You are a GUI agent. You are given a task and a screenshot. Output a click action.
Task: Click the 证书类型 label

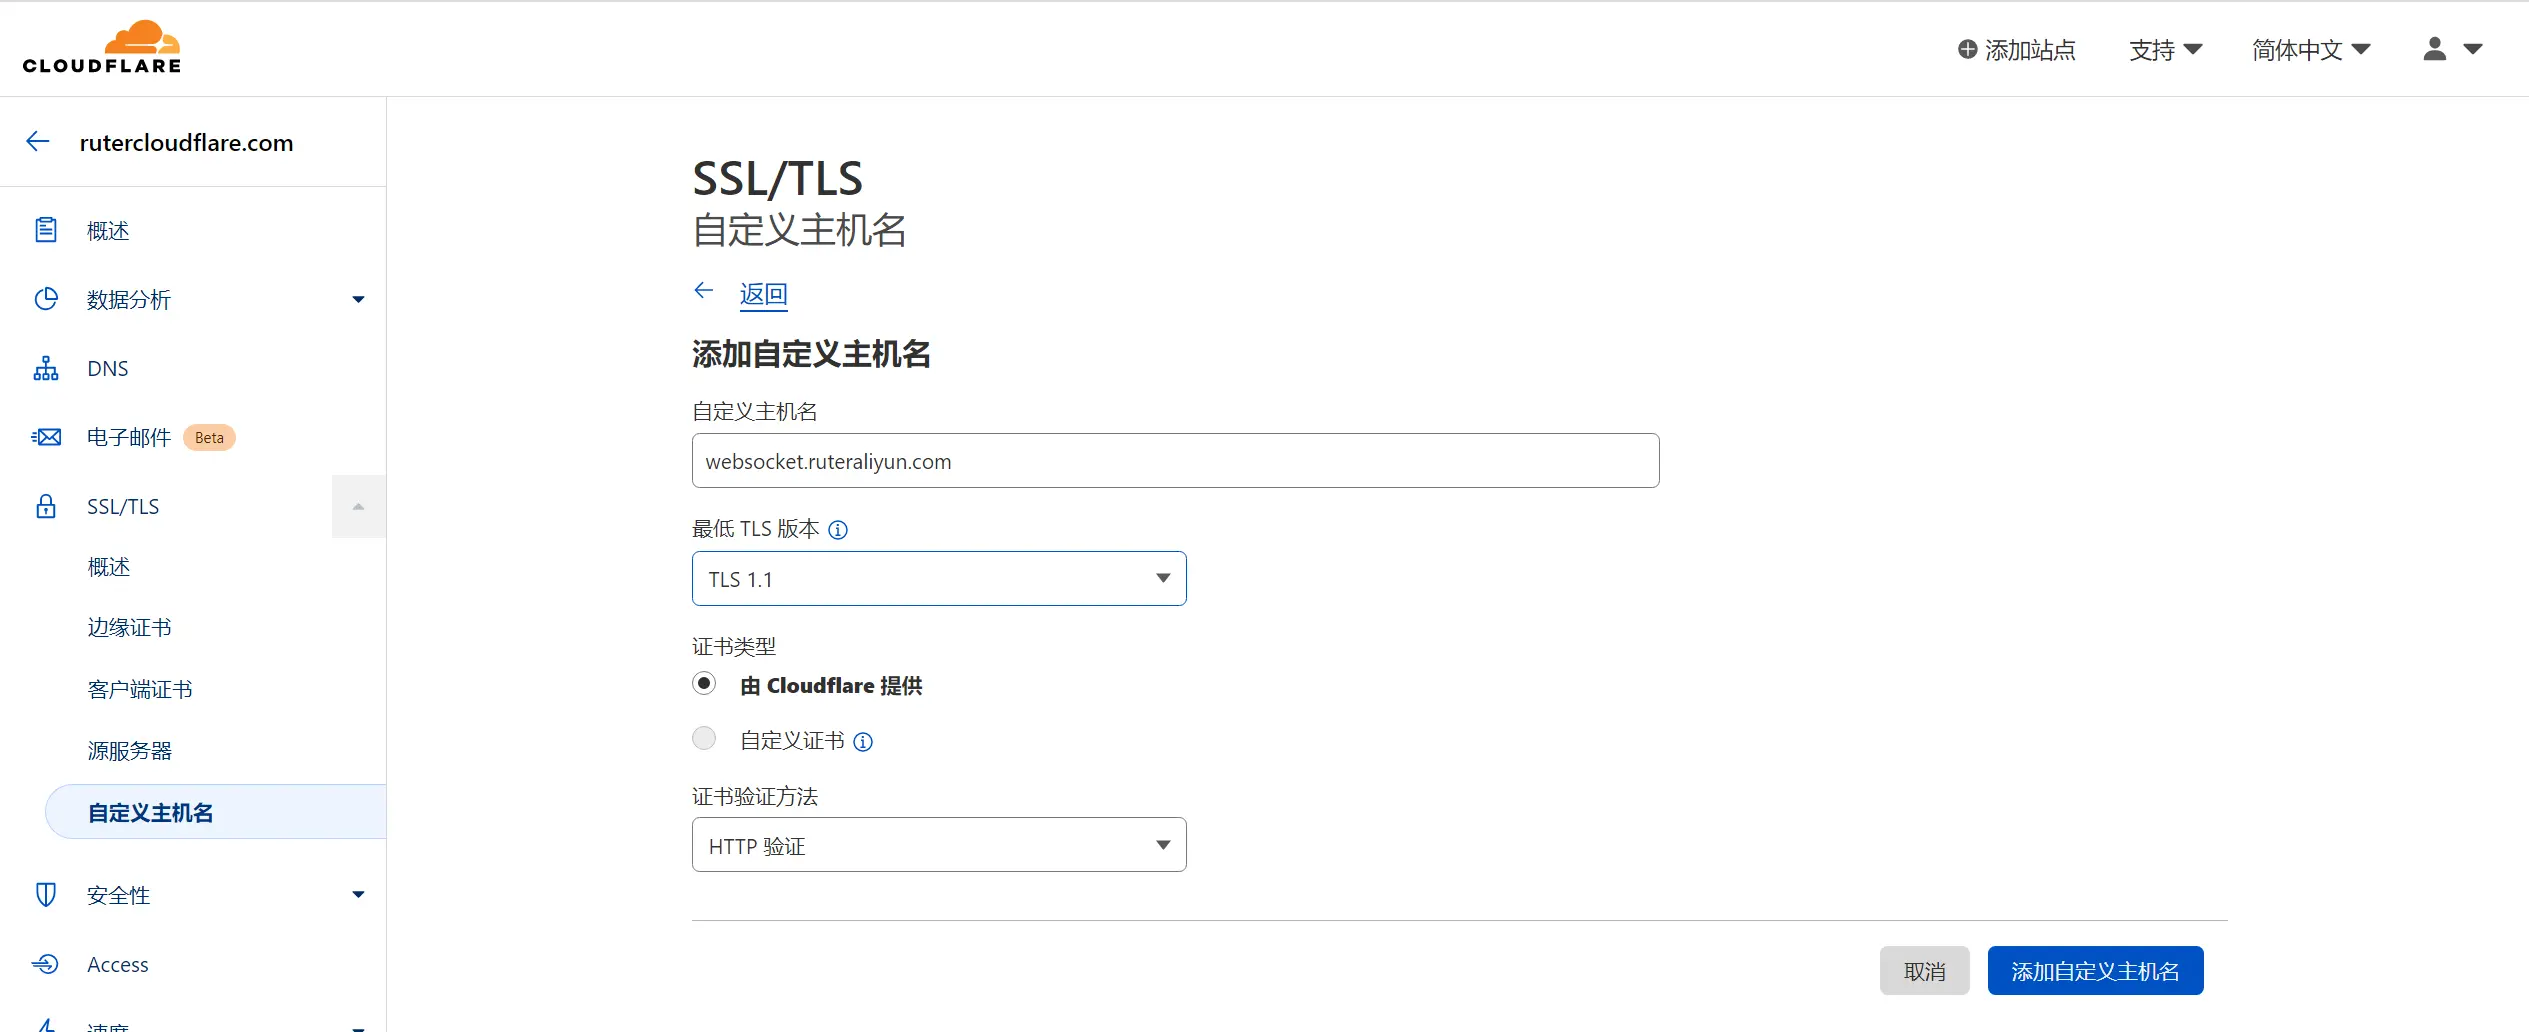coord(733,647)
